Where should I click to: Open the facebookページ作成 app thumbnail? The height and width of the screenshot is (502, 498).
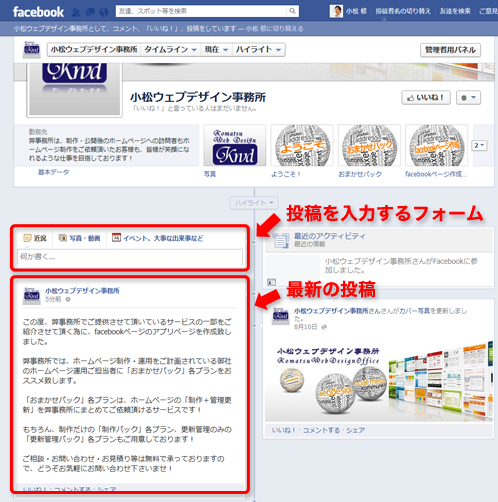[x=437, y=145]
